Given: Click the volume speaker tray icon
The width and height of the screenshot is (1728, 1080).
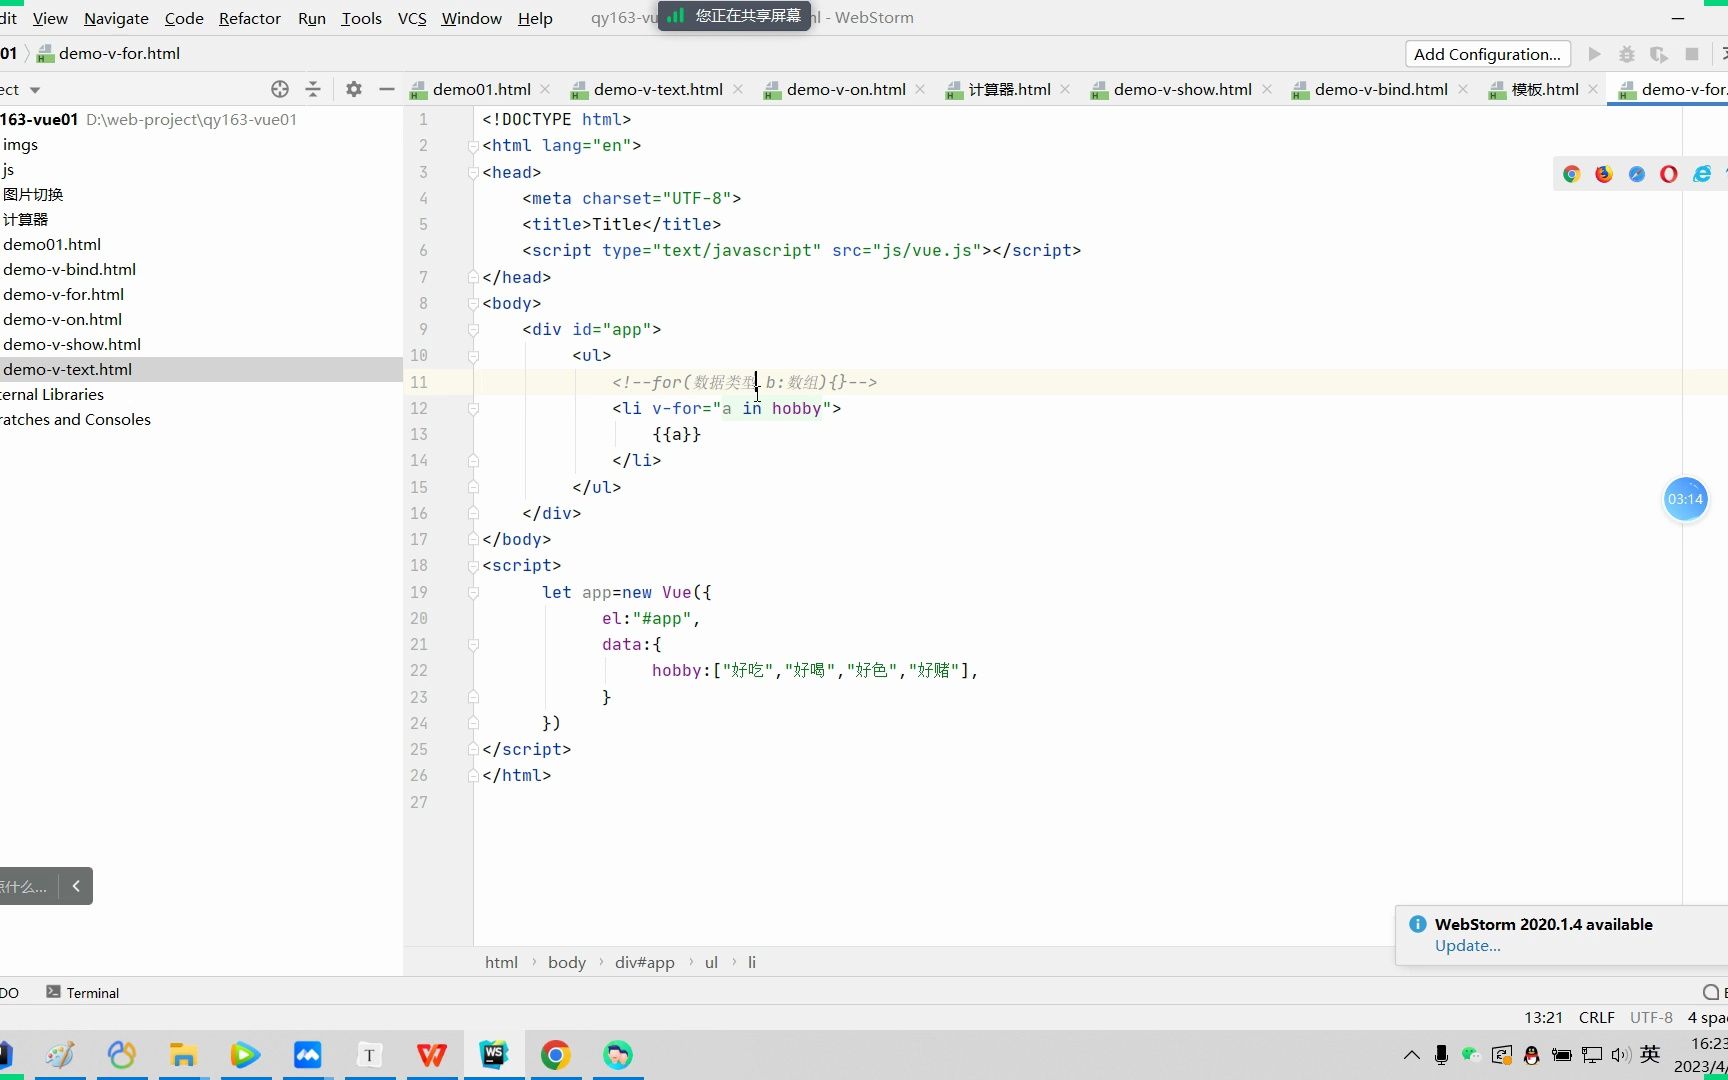Looking at the screenshot, I should [x=1621, y=1054].
